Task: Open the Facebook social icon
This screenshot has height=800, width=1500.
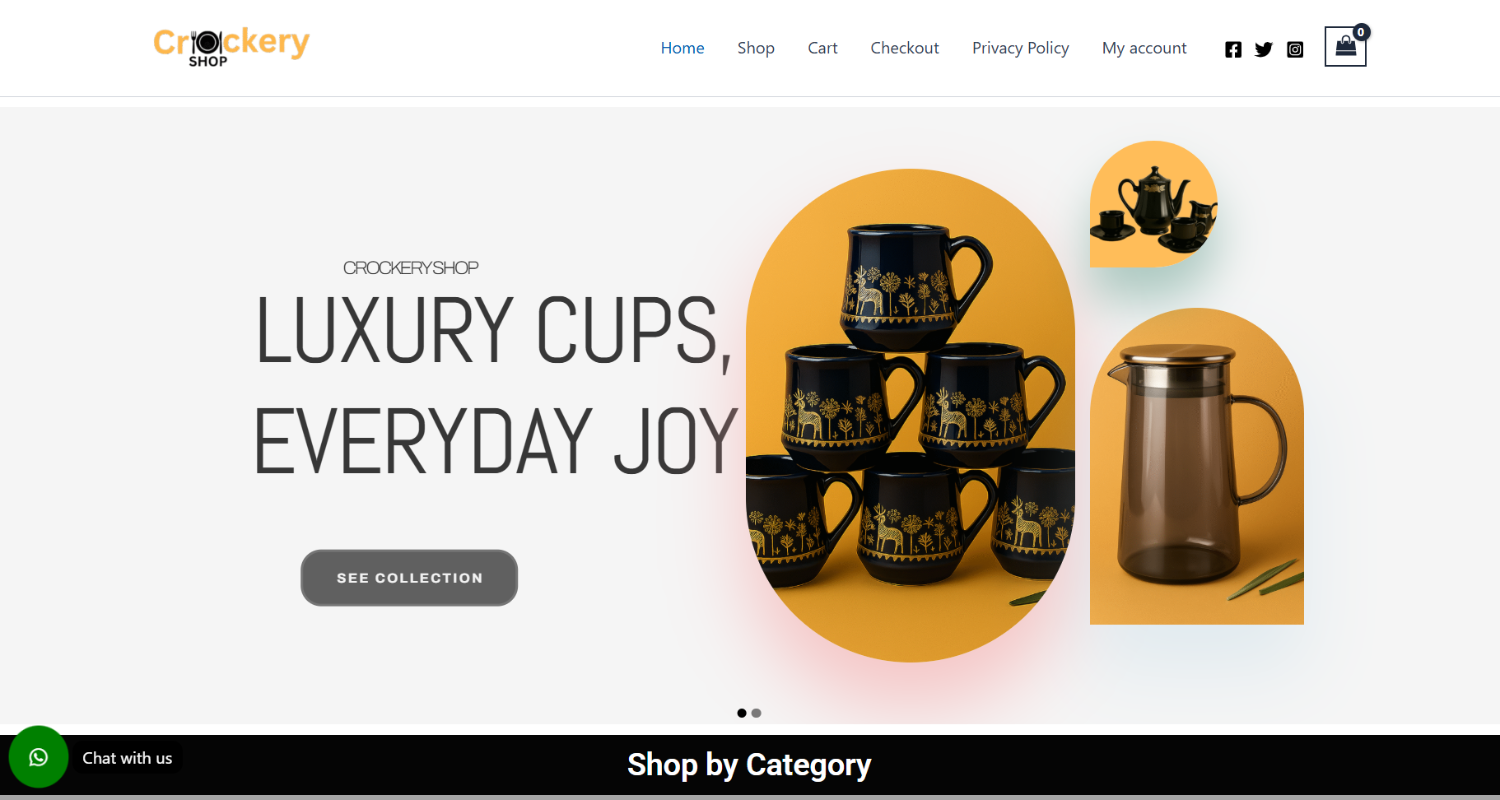Action: (1233, 49)
